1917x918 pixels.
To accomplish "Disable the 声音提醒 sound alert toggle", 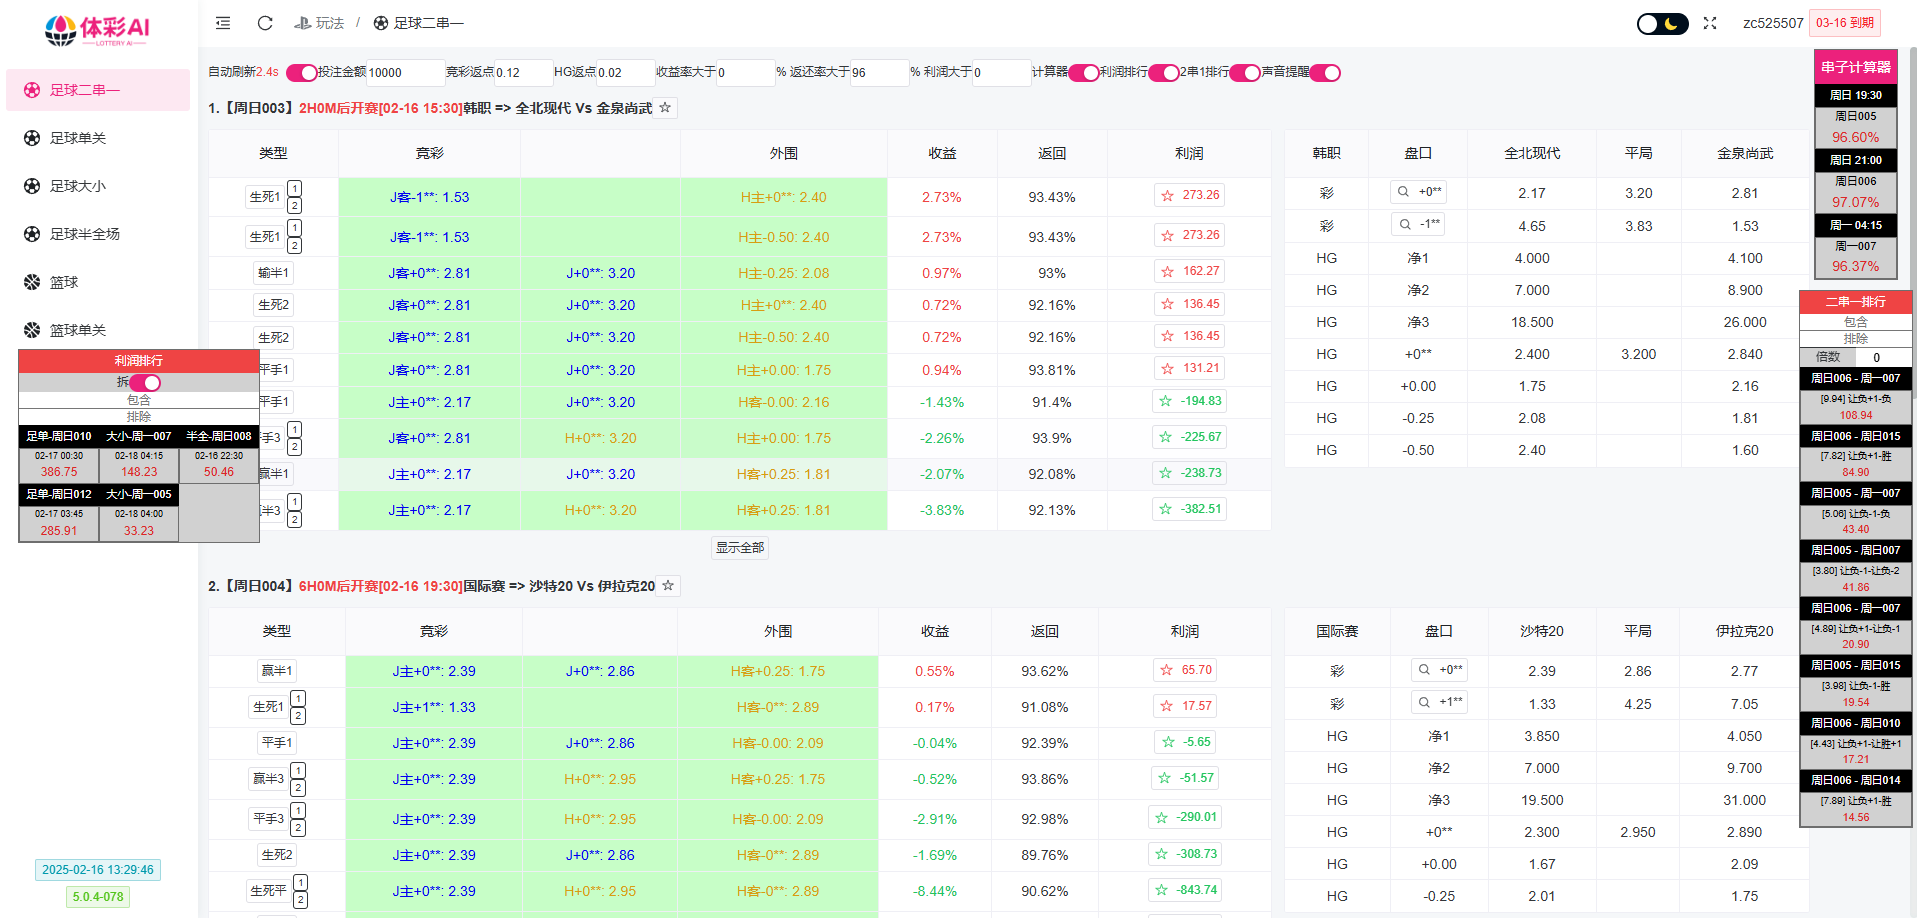I will coord(1325,73).
